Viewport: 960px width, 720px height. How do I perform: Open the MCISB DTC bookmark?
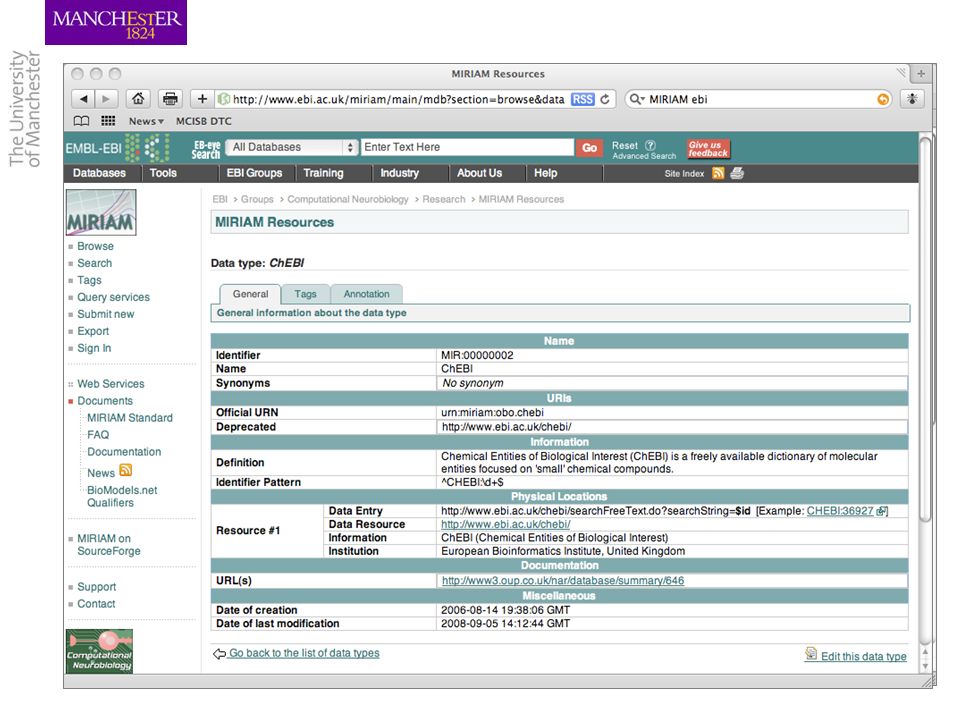204,121
